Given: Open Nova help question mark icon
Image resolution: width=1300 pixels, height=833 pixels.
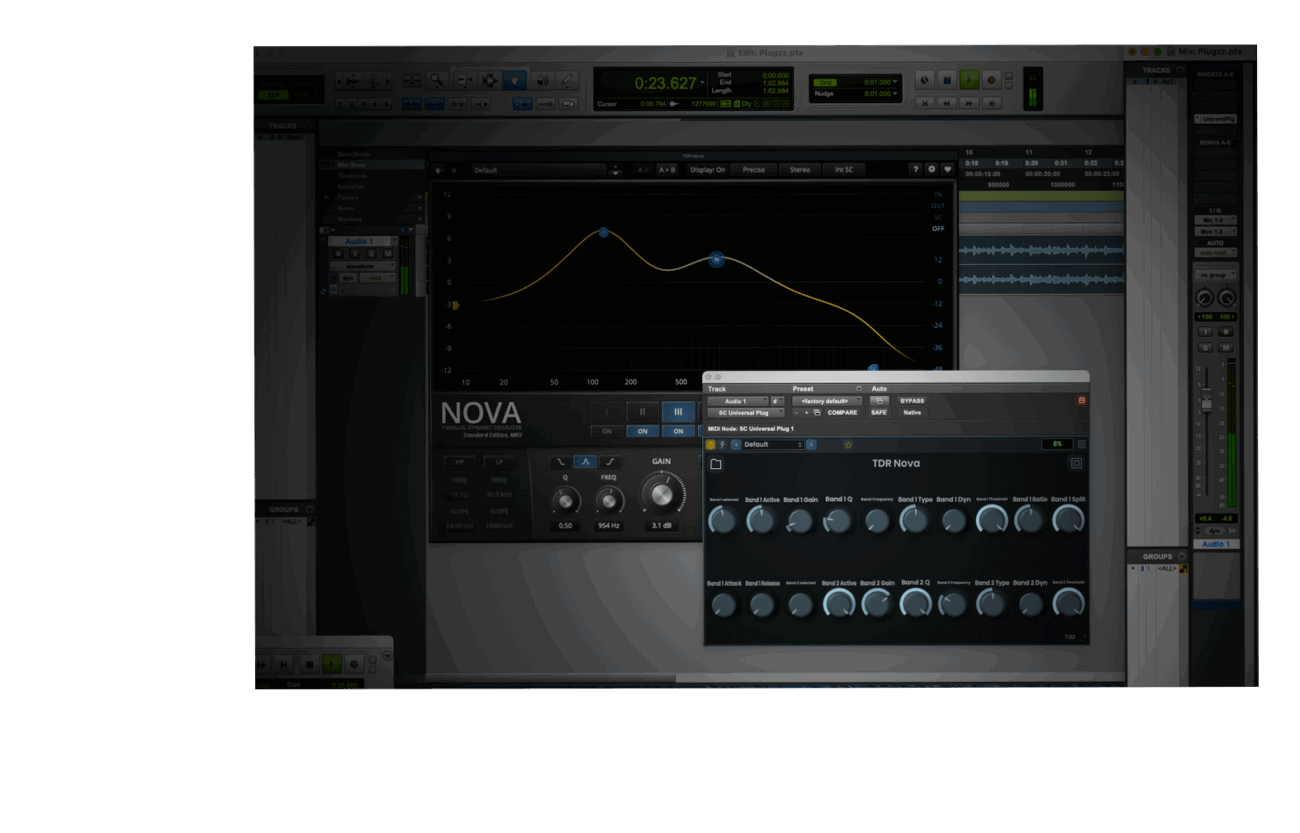Looking at the screenshot, I should [915, 170].
